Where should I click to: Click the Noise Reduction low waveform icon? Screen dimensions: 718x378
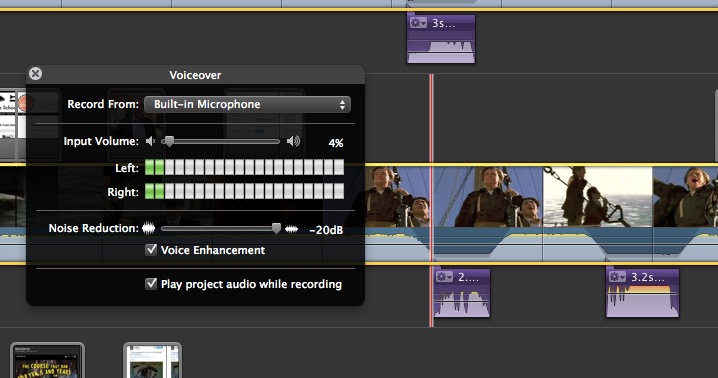tap(148, 228)
